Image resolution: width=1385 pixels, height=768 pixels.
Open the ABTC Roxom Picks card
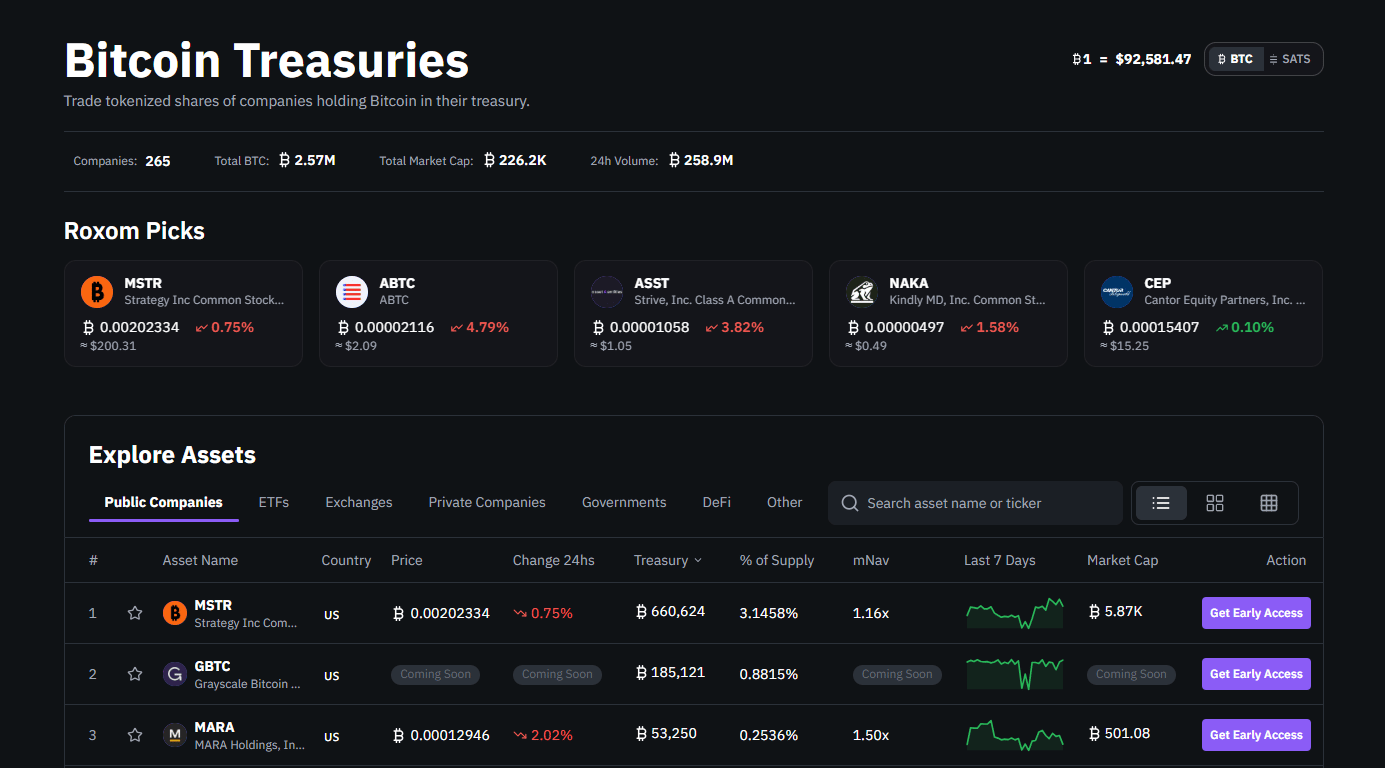coord(438,313)
